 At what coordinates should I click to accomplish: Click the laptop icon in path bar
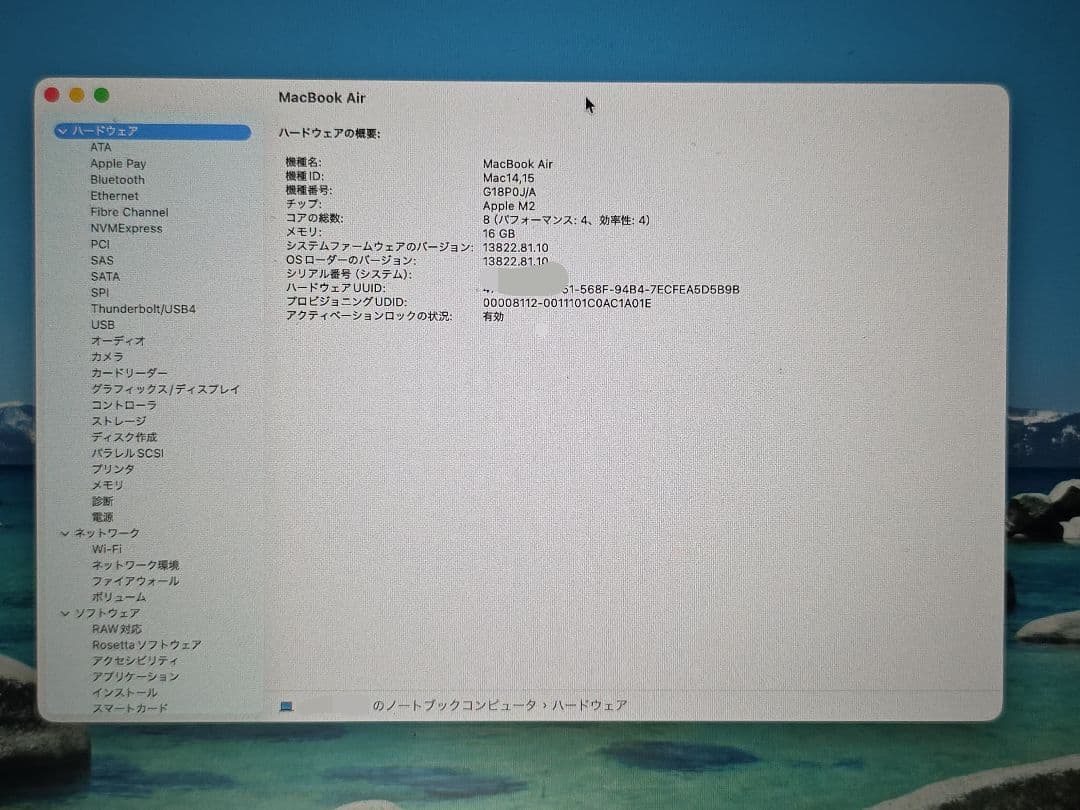287,706
